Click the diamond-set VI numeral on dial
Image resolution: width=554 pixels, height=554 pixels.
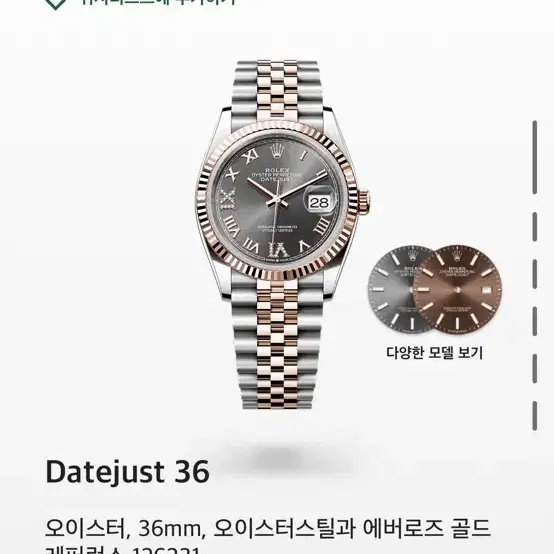[278, 249]
